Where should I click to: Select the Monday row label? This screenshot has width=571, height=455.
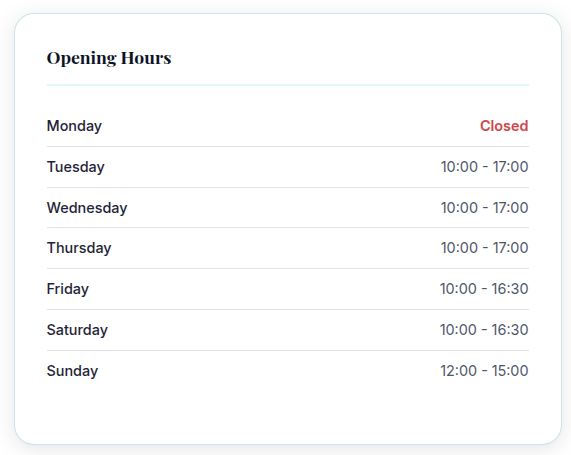[x=74, y=126]
